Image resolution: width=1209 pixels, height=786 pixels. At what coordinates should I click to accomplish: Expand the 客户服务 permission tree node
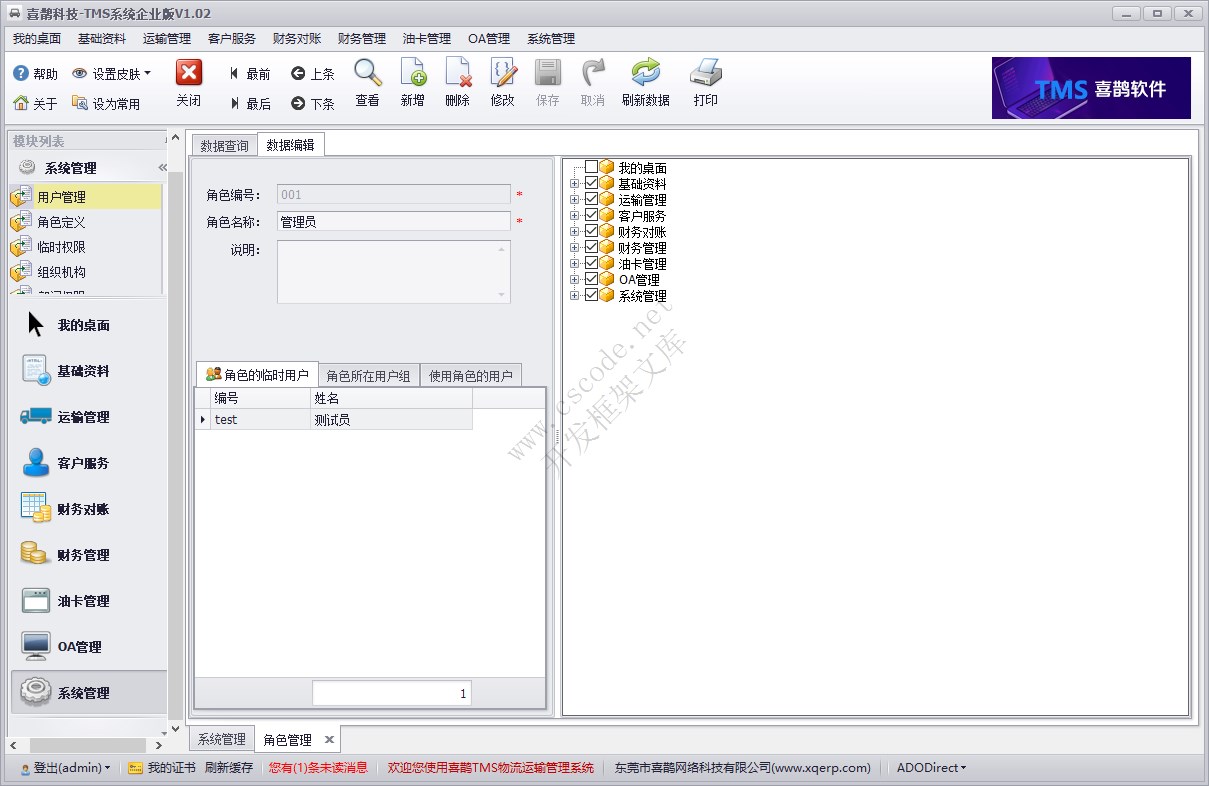tap(574, 216)
